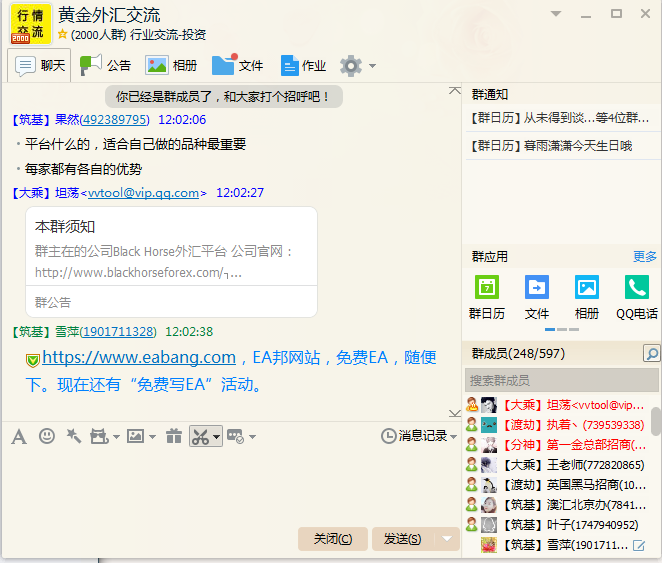Open notice 暮雨潇潇今天生日哦
Image resolution: width=662 pixels, height=563 pixels.
tap(551, 146)
